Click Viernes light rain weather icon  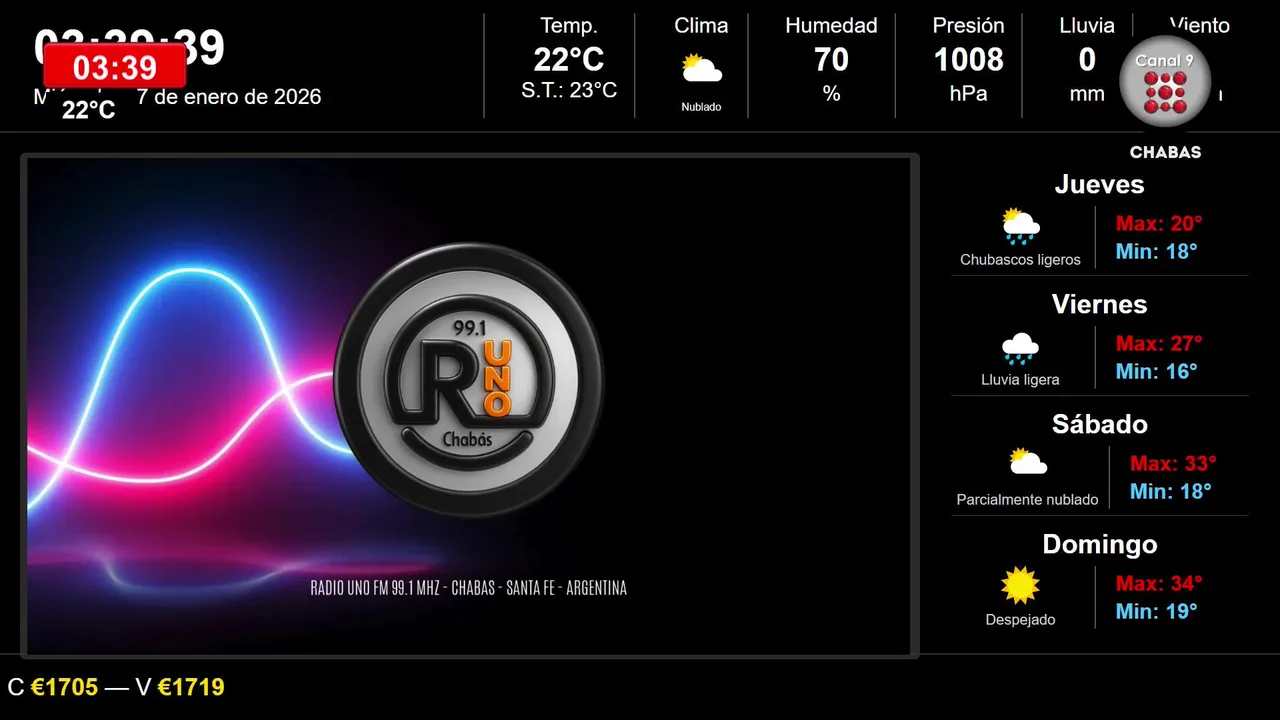coord(1020,348)
